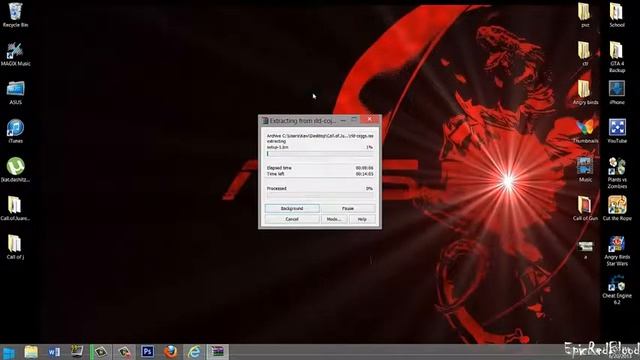This screenshot has height=360, width=640.
Task: Open Microsoft Word from taskbar
Action: coord(54,352)
